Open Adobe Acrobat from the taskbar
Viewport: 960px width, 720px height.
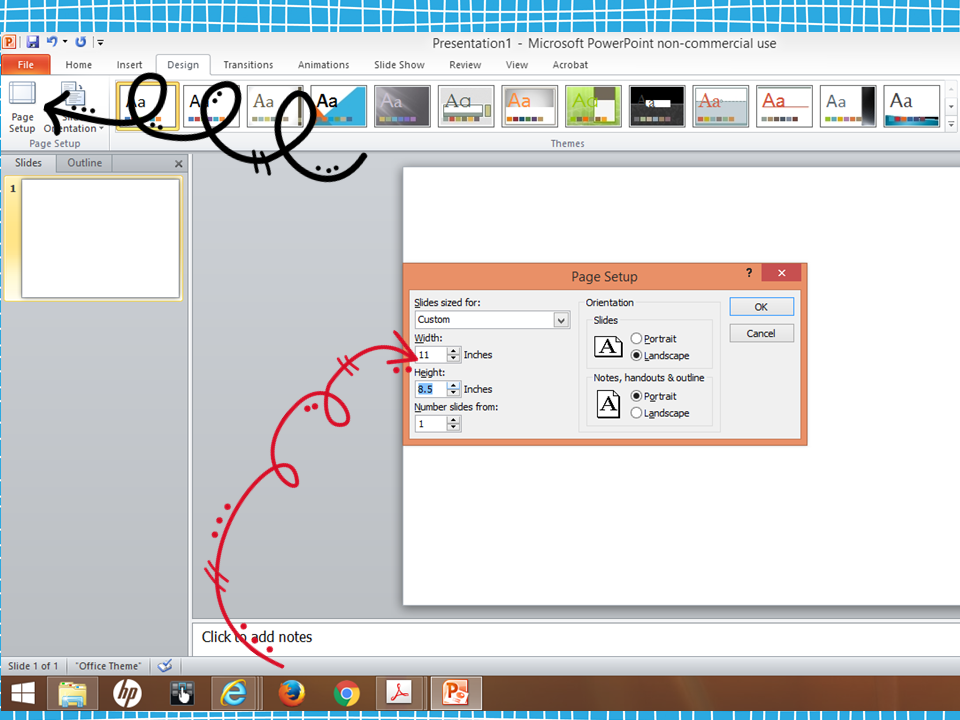coord(400,694)
